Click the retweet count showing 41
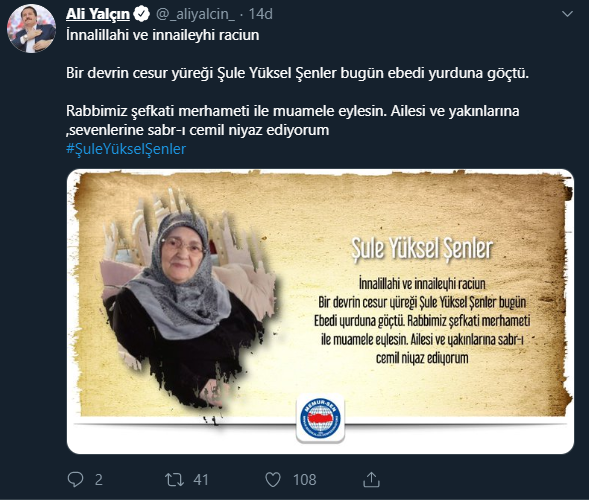 click(201, 480)
